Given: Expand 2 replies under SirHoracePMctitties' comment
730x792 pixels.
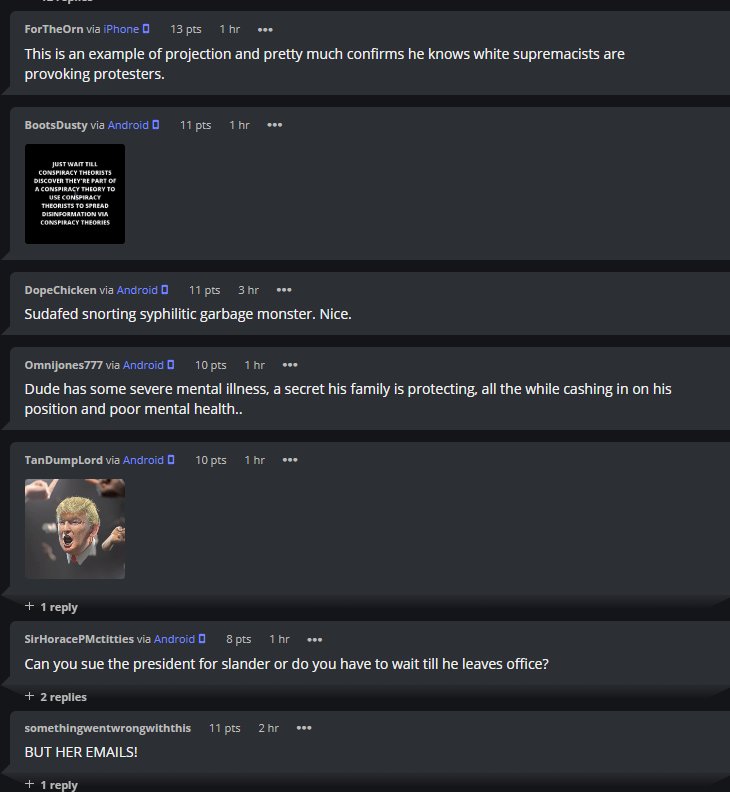Looking at the screenshot, I should (56, 697).
